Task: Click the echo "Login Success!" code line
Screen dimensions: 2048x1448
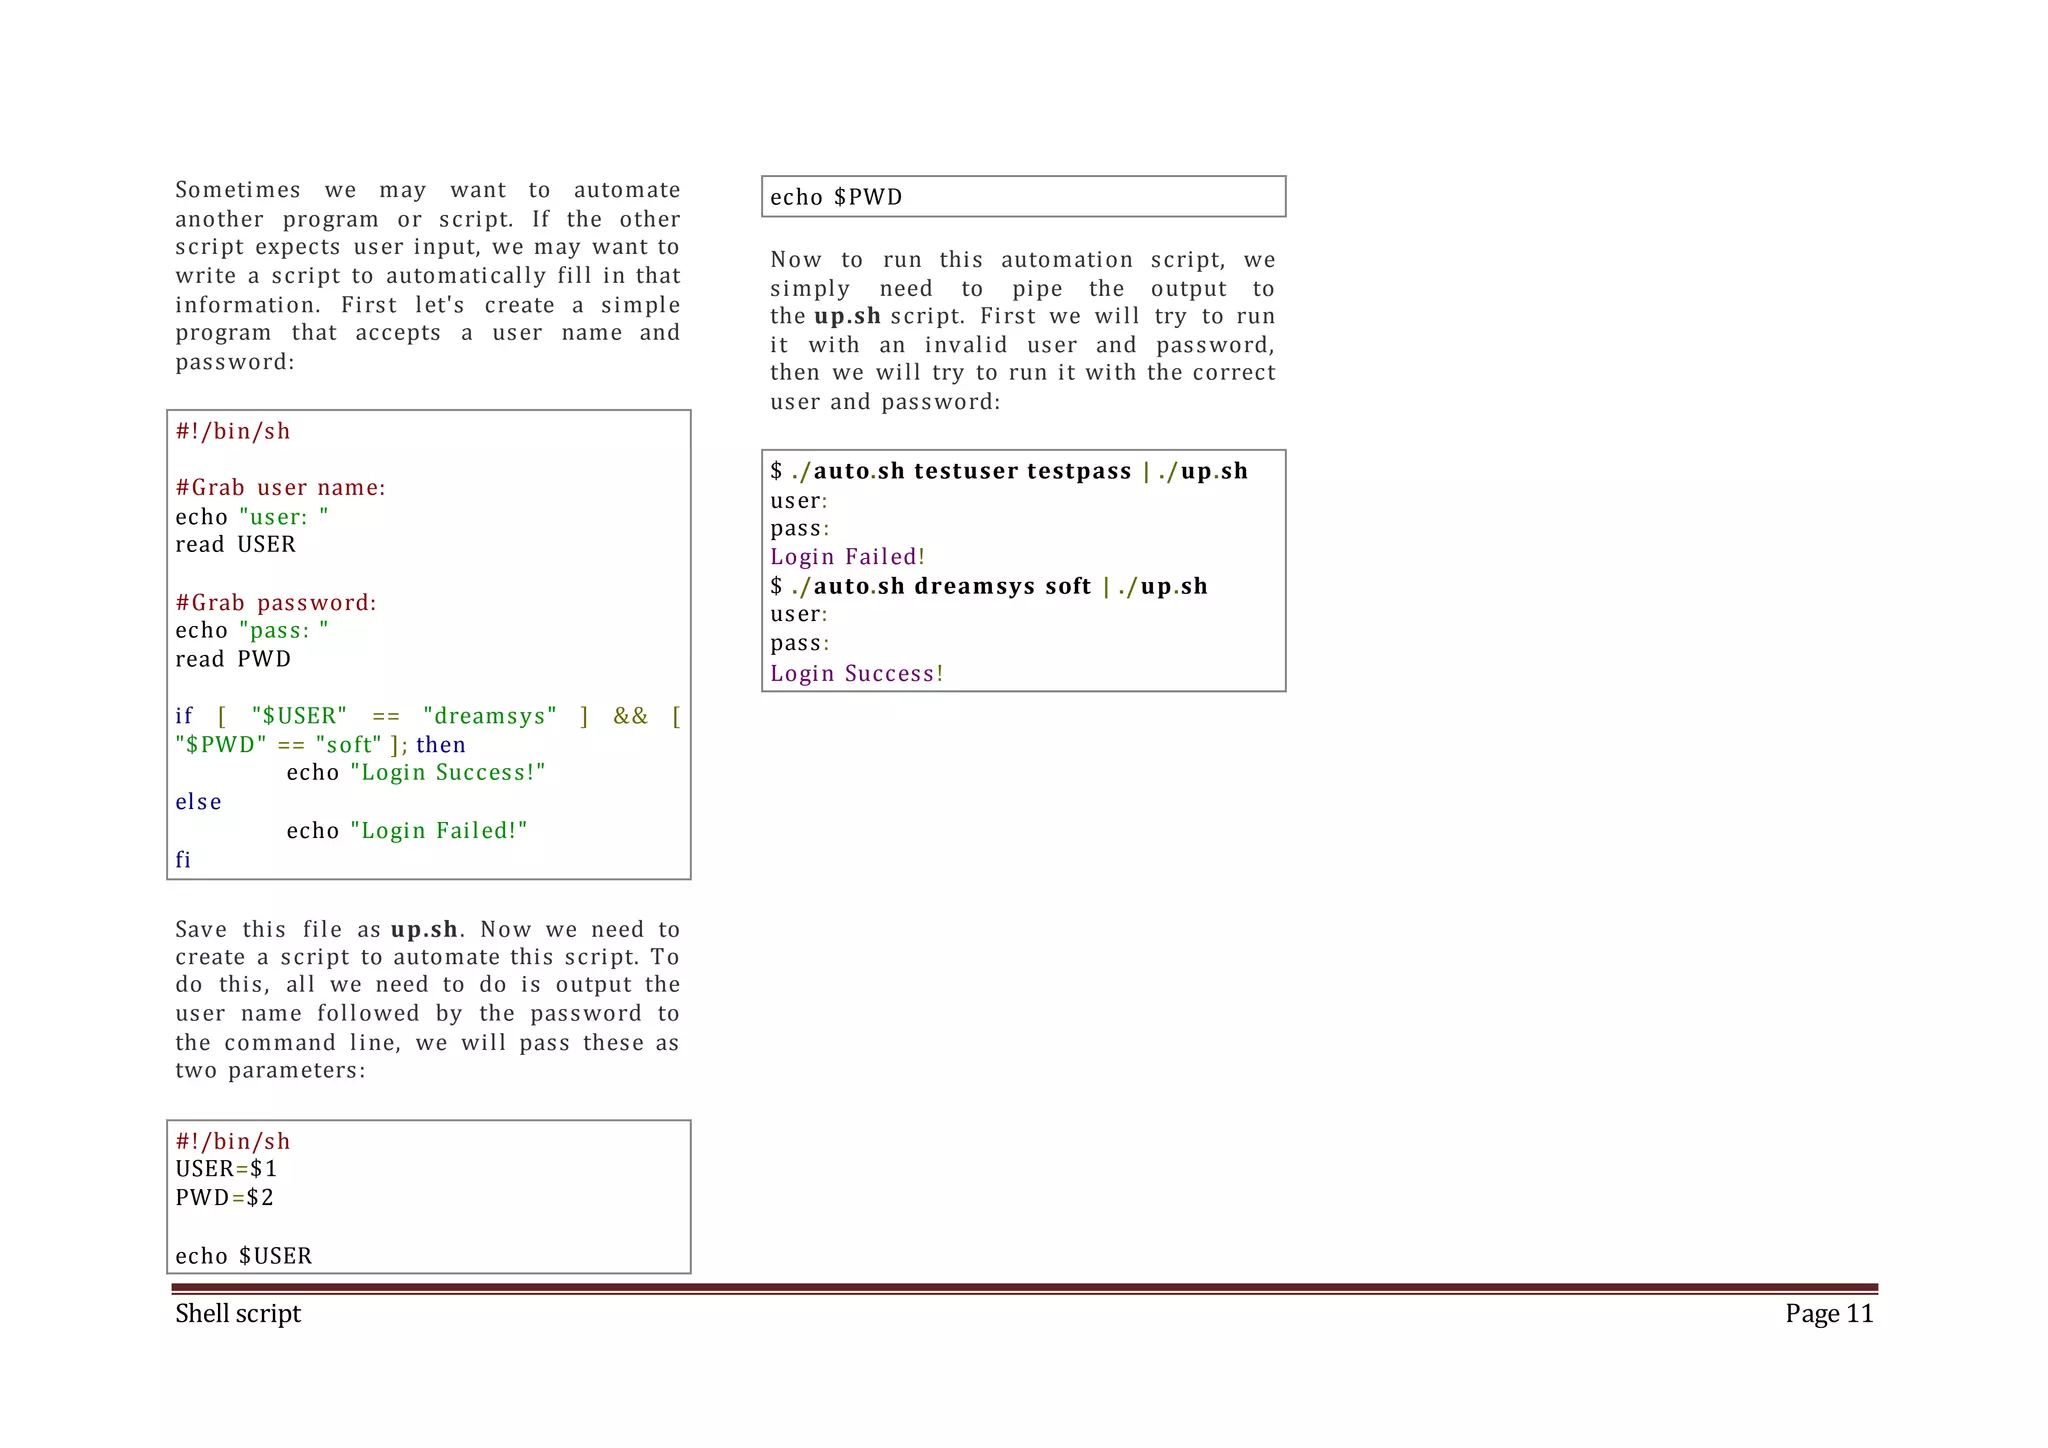Action: click(x=416, y=773)
